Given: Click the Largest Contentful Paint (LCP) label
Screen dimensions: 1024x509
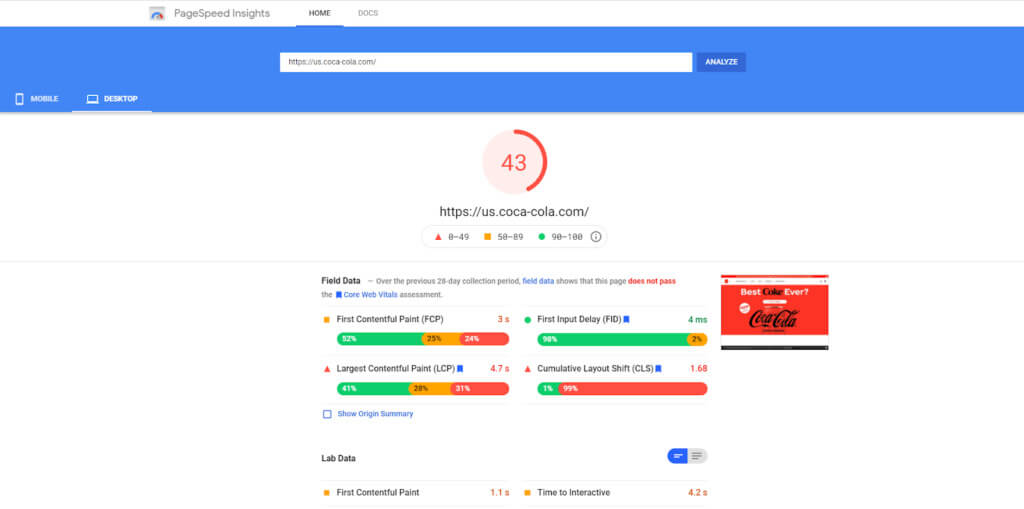Looking at the screenshot, I should 396,369.
